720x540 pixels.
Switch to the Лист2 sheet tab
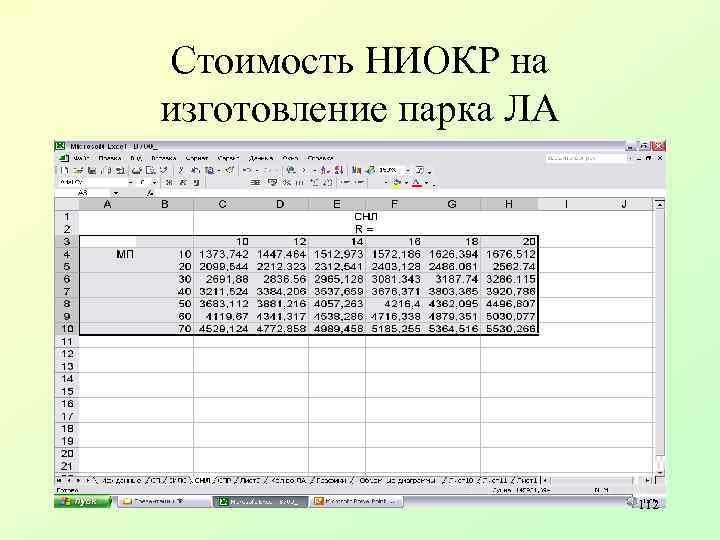click(250, 481)
